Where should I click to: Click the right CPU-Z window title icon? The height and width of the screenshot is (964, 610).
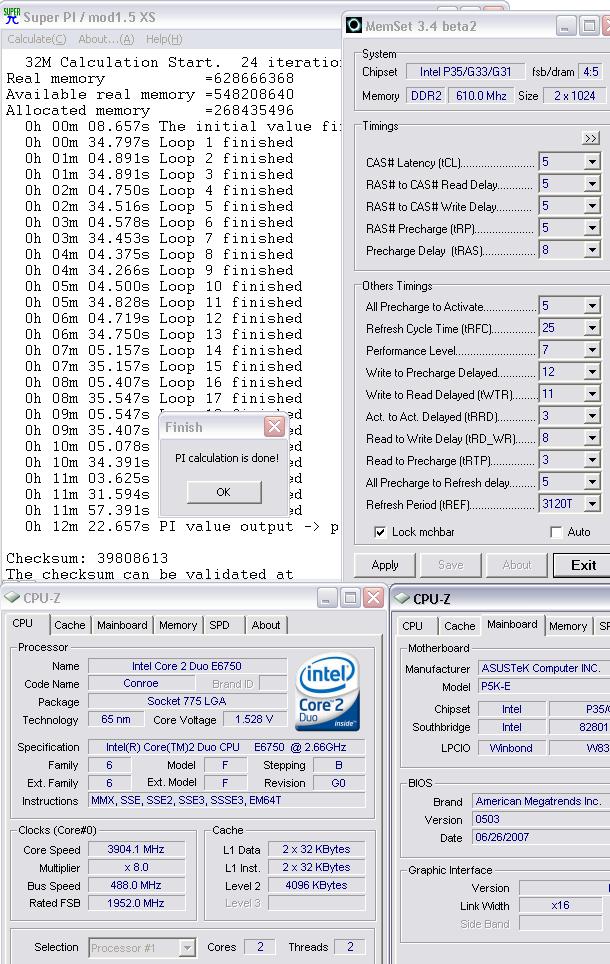tap(402, 598)
